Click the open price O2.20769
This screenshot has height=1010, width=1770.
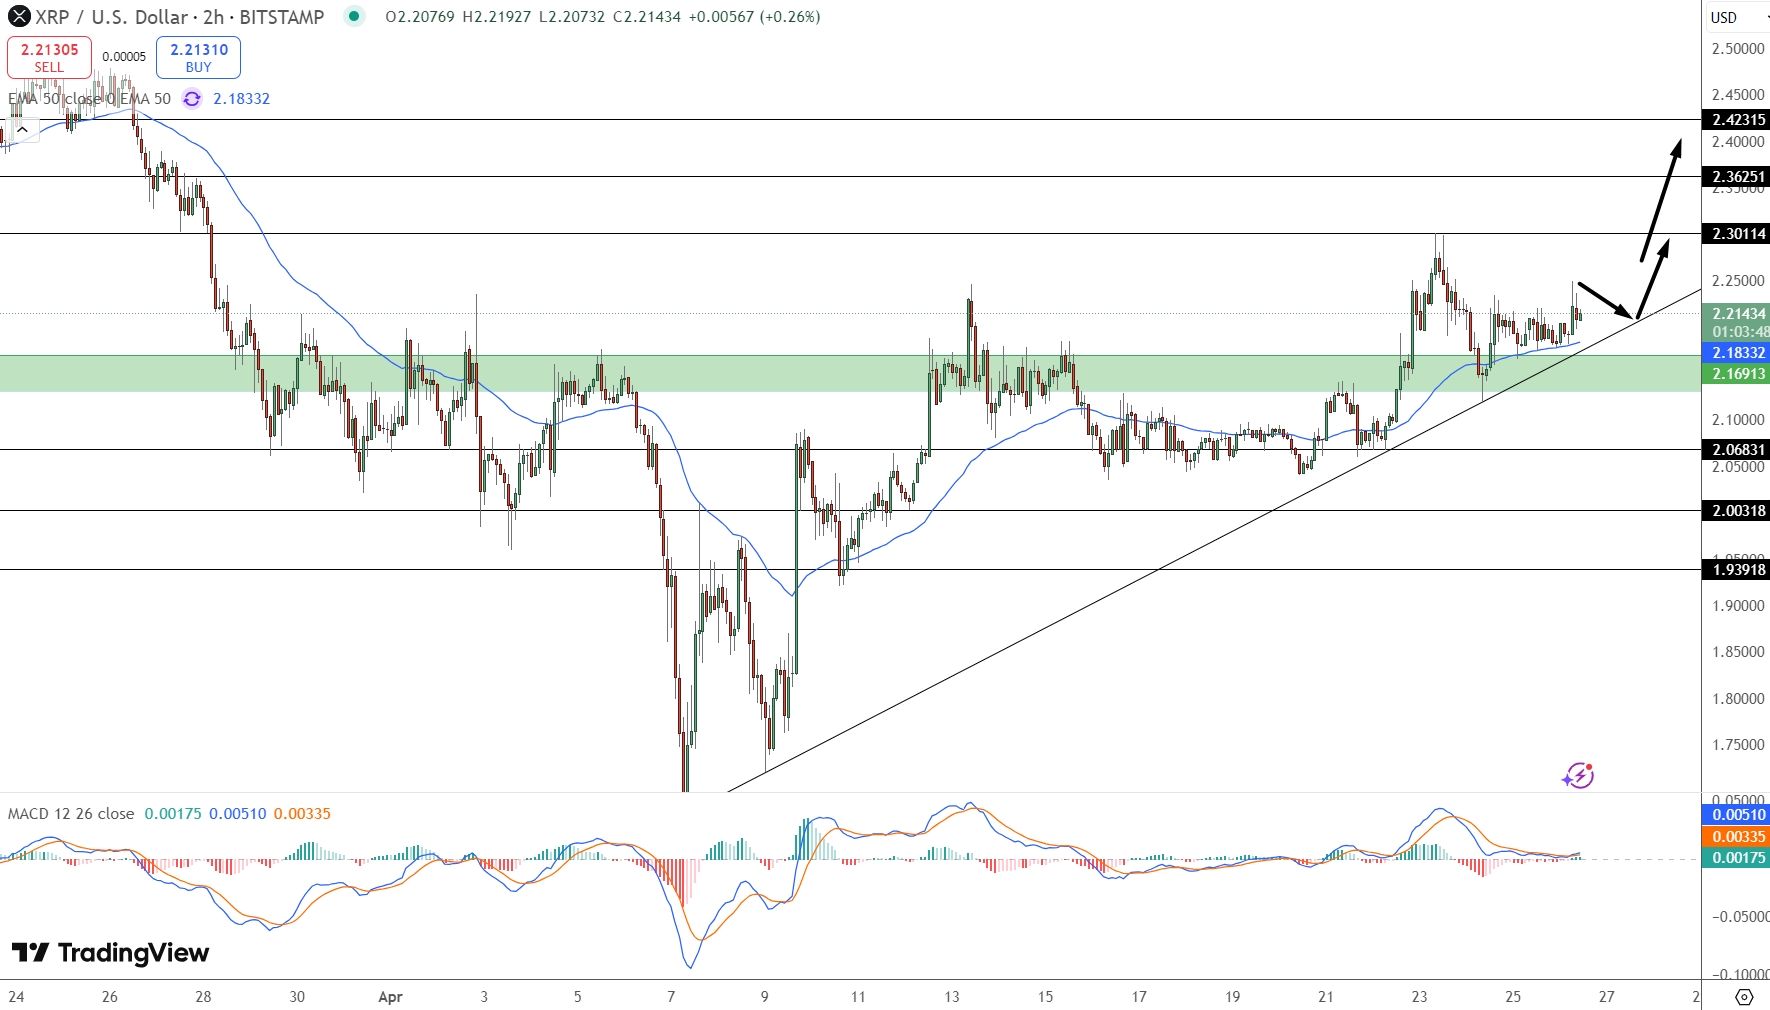point(420,17)
